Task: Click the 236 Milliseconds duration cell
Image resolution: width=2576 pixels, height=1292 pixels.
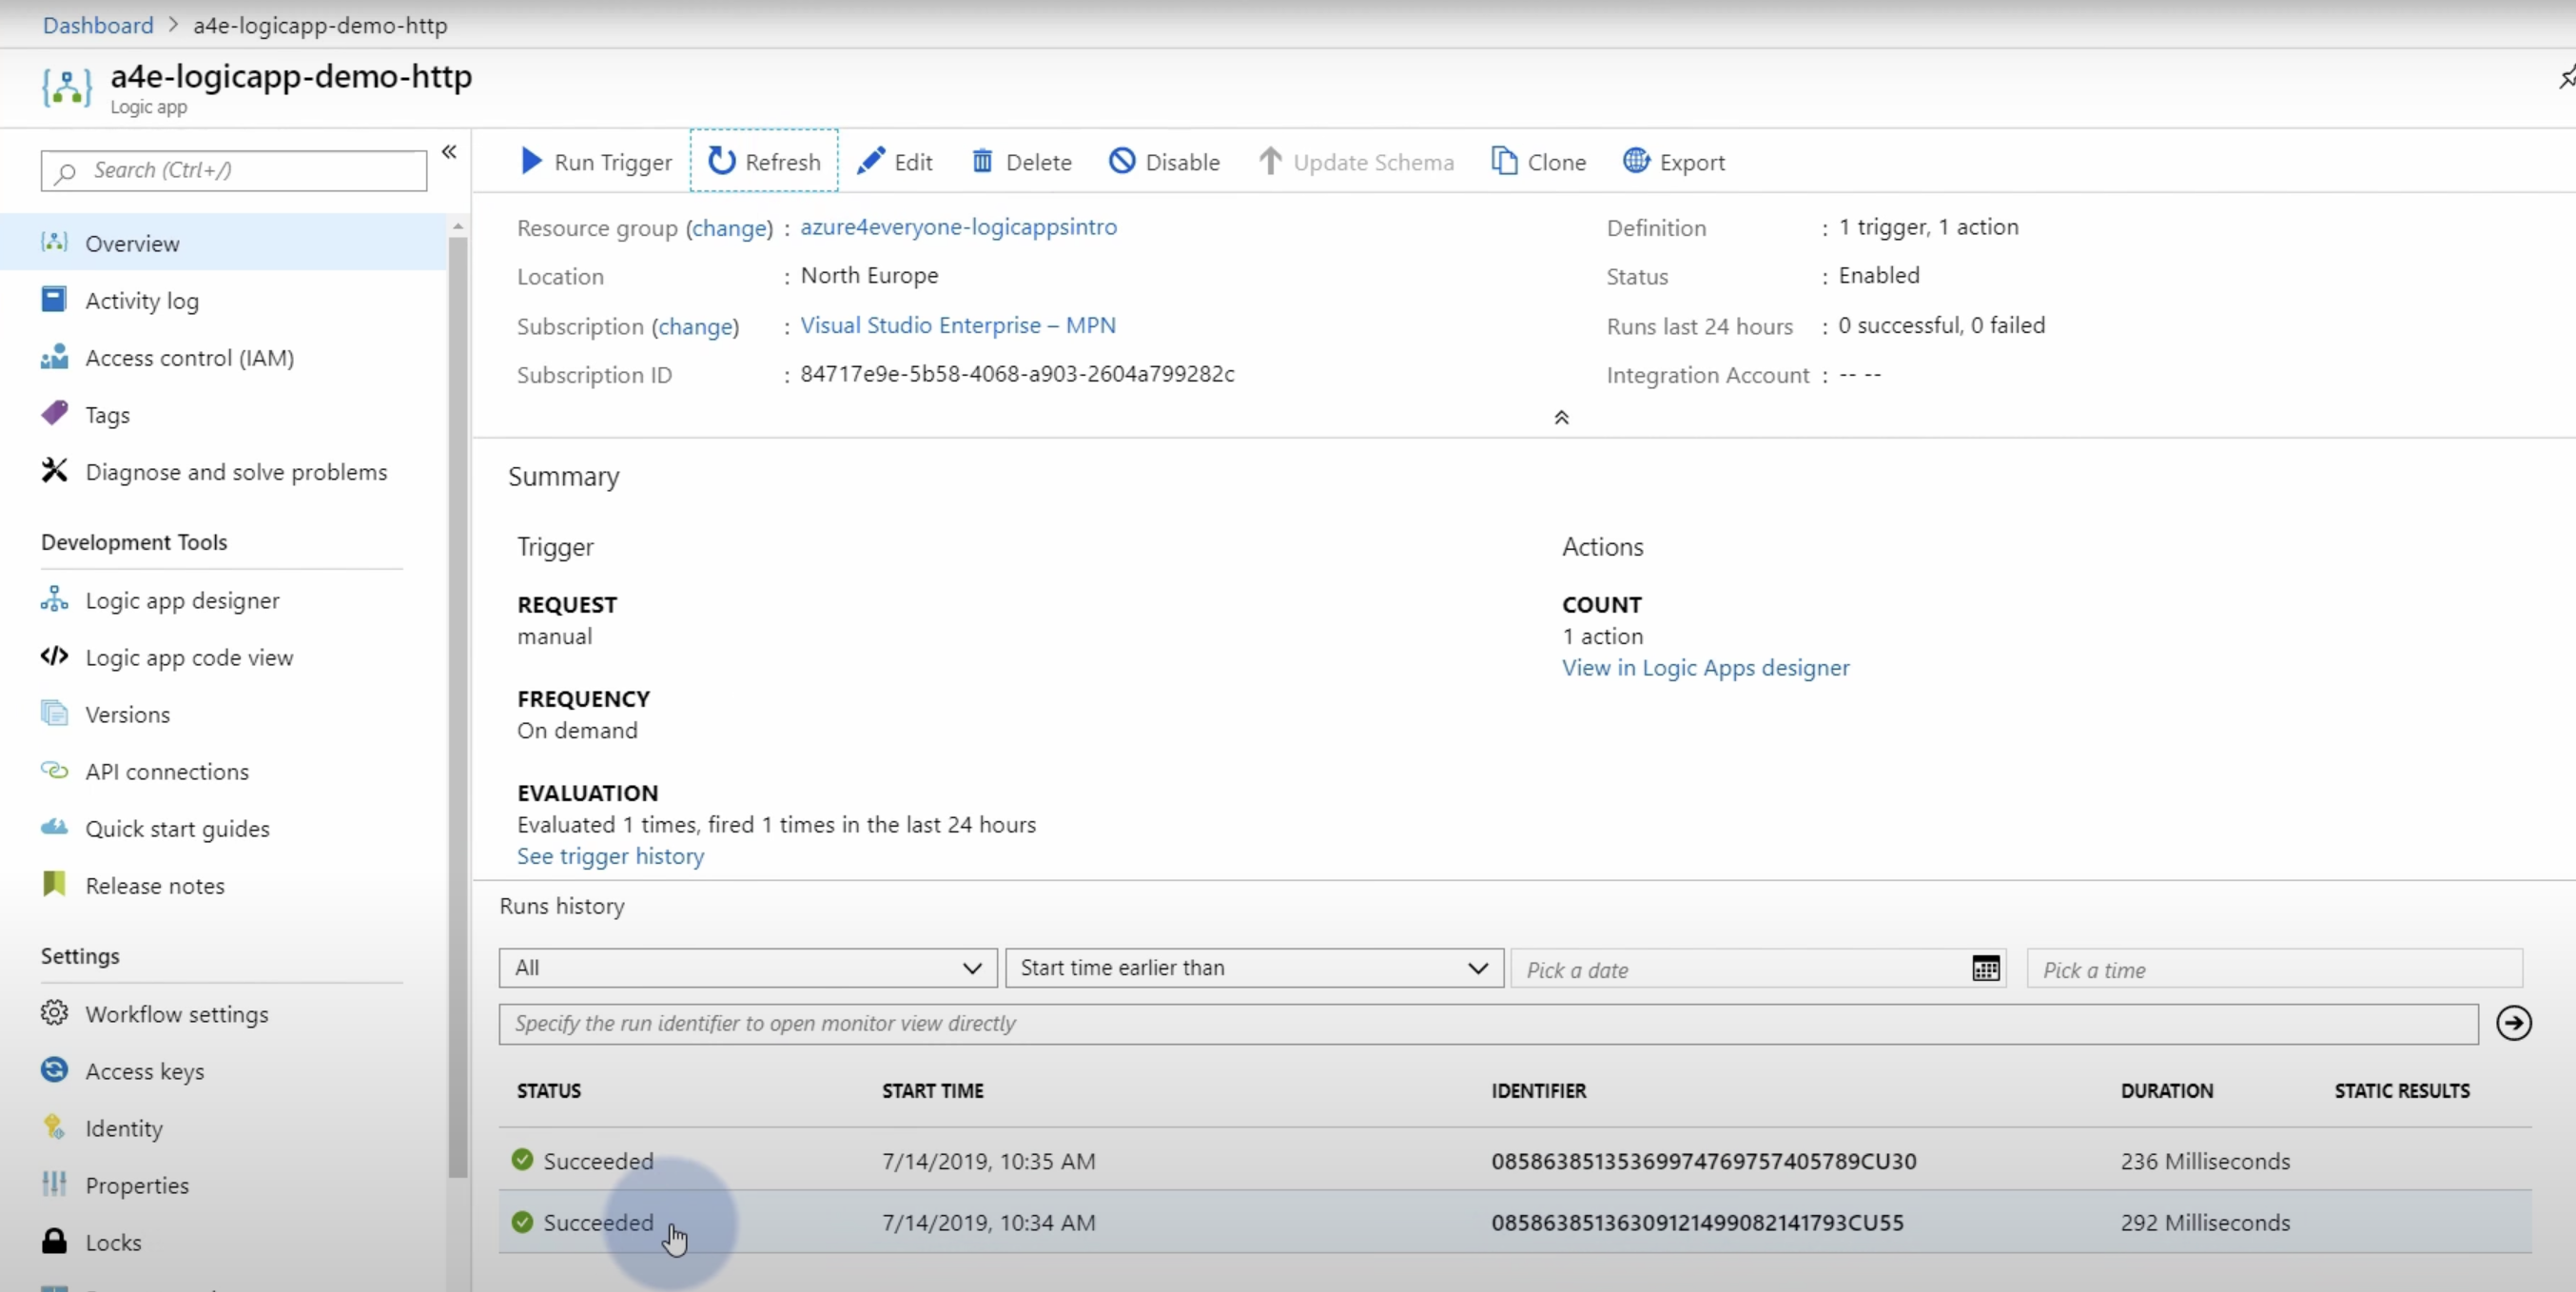Action: (x=2205, y=1161)
